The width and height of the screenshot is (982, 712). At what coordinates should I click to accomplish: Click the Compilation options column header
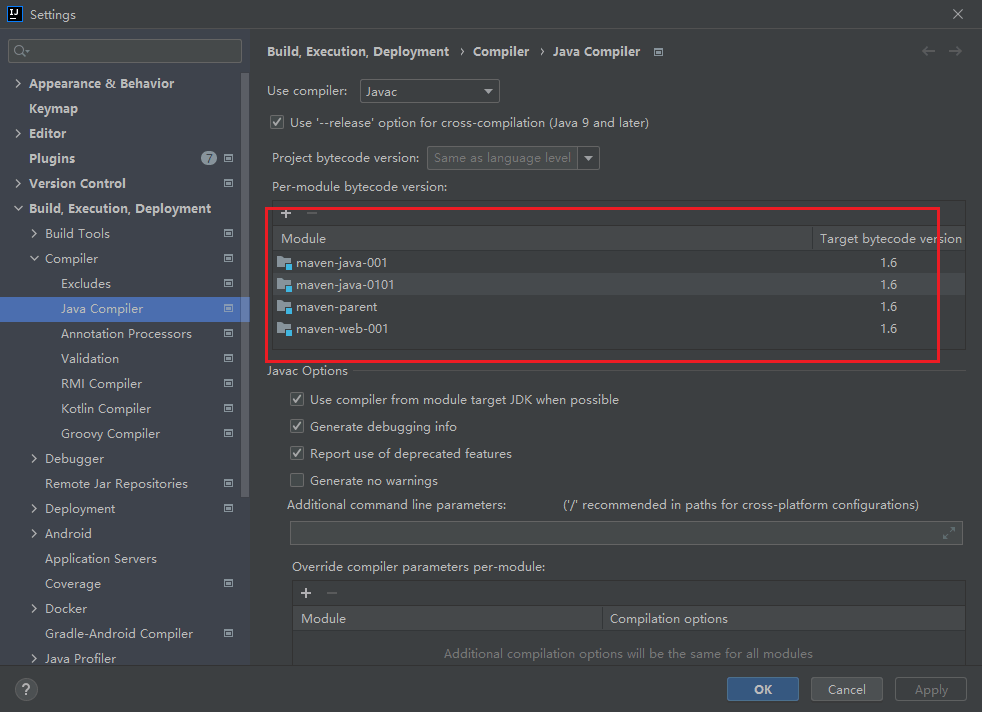pyautogui.click(x=783, y=619)
